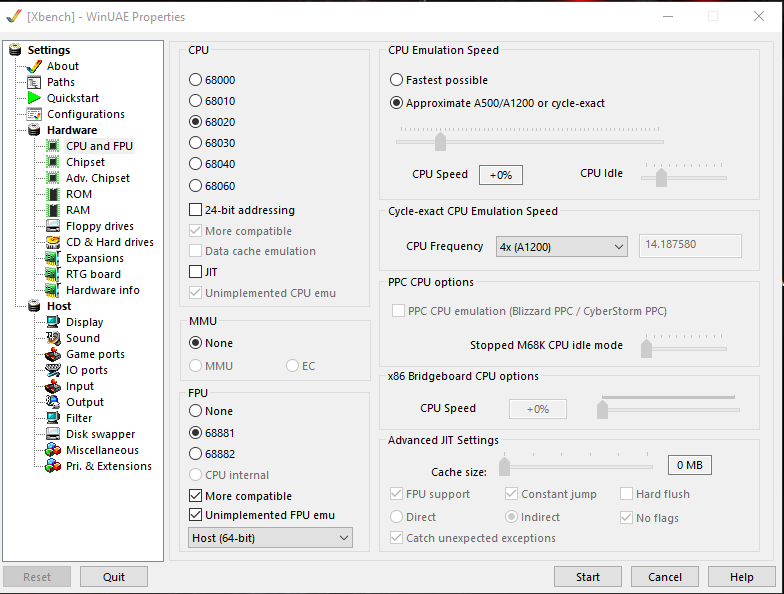Click the Start button

[588, 576]
